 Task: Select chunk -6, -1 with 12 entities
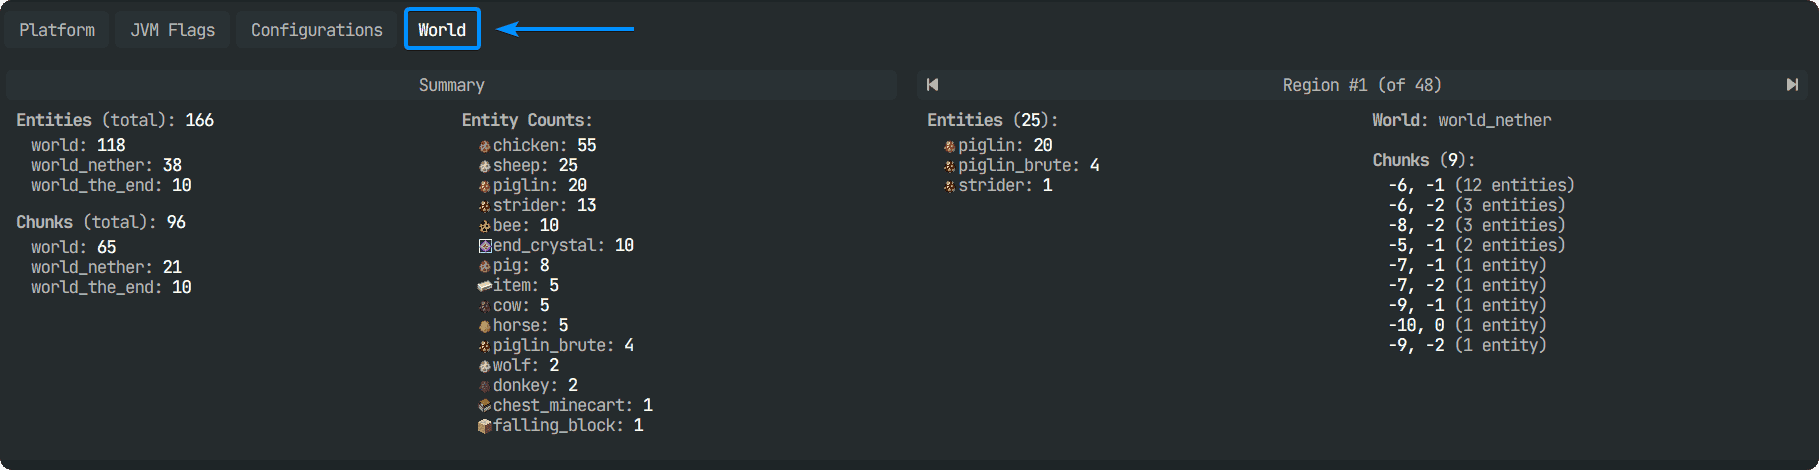tap(1480, 185)
